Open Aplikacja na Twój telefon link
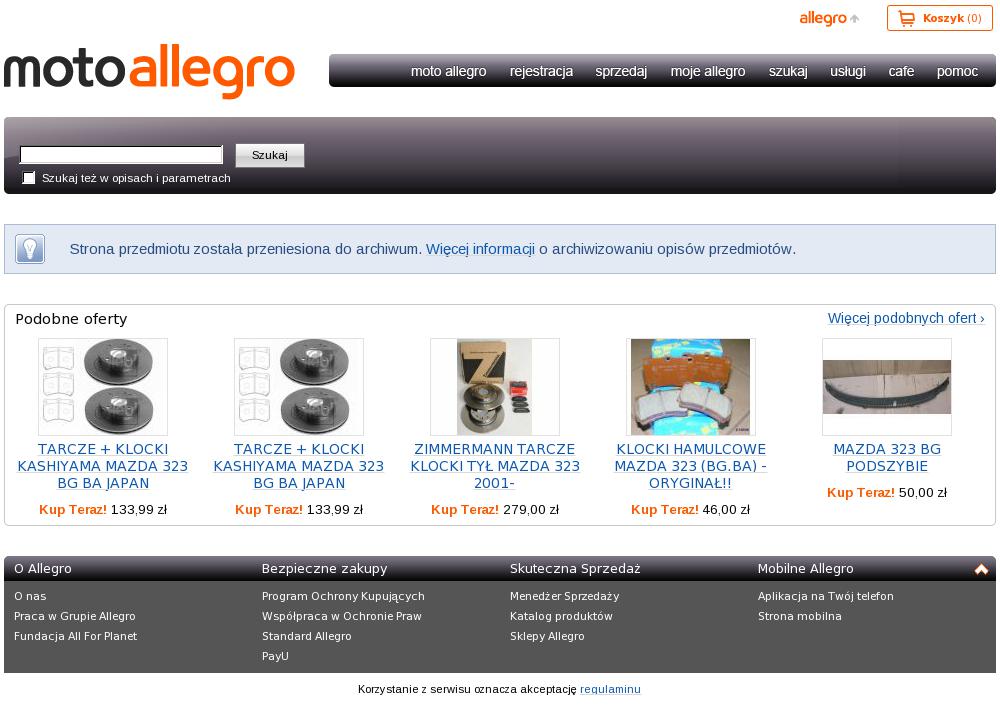This screenshot has height=709, width=1000. tap(825, 596)
